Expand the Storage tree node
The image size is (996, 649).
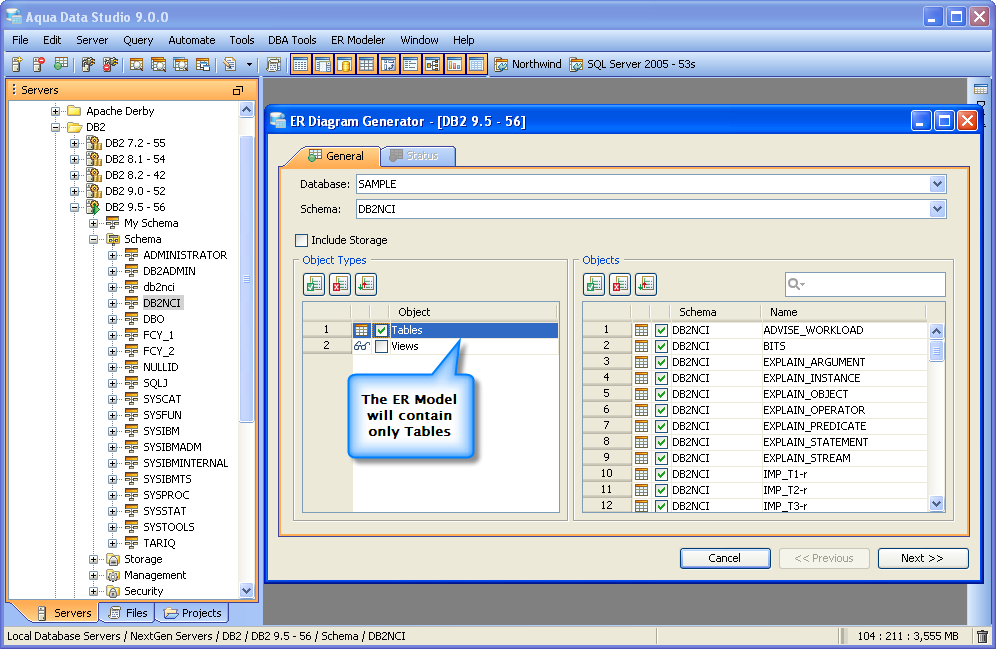pos(93,559)
